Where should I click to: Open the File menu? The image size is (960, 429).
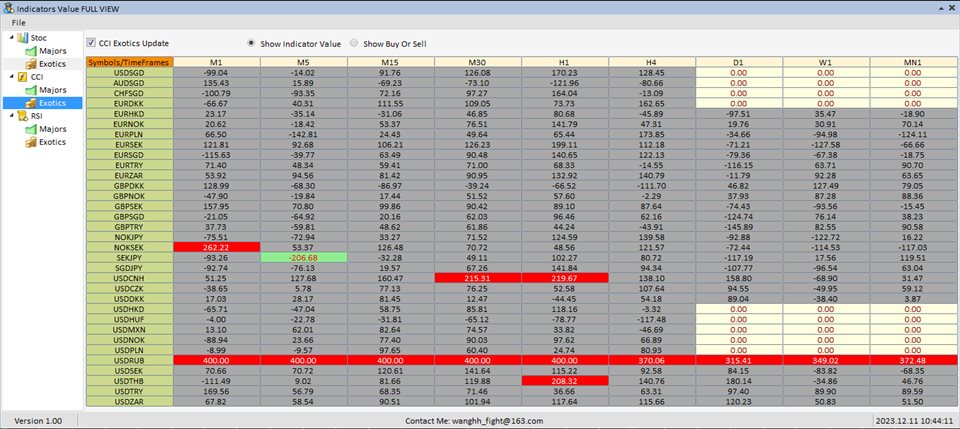point(18,23)
